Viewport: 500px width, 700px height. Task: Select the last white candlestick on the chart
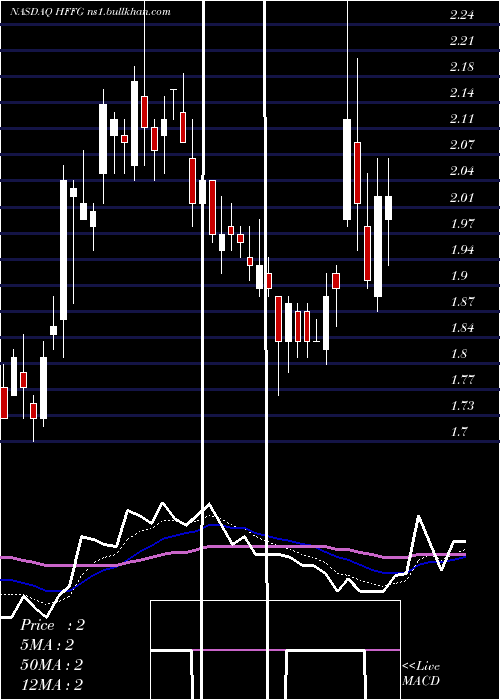[388, 208]
